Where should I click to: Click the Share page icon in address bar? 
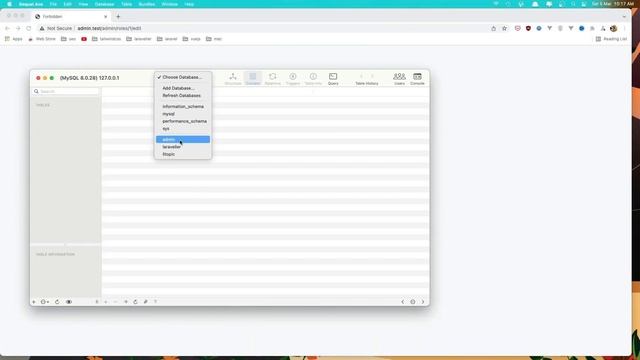click(493, 28)
